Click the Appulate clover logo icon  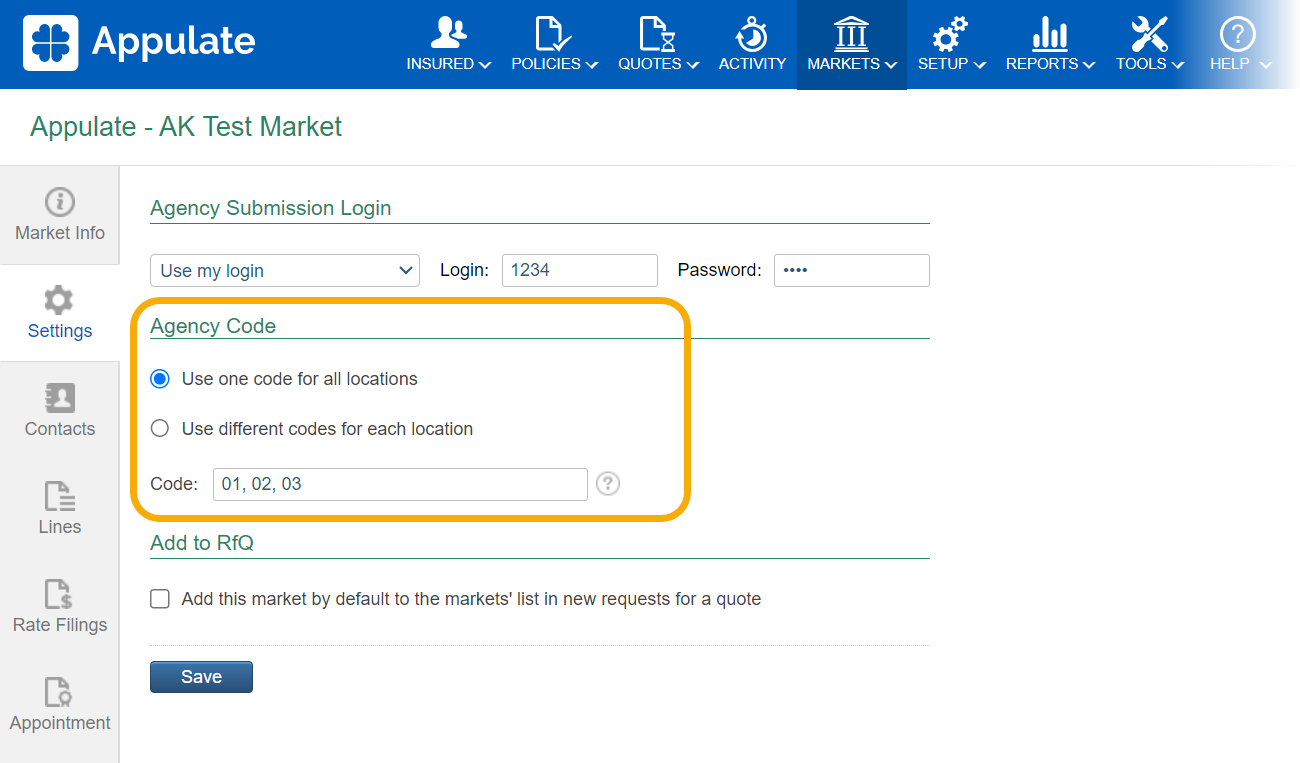50,42
